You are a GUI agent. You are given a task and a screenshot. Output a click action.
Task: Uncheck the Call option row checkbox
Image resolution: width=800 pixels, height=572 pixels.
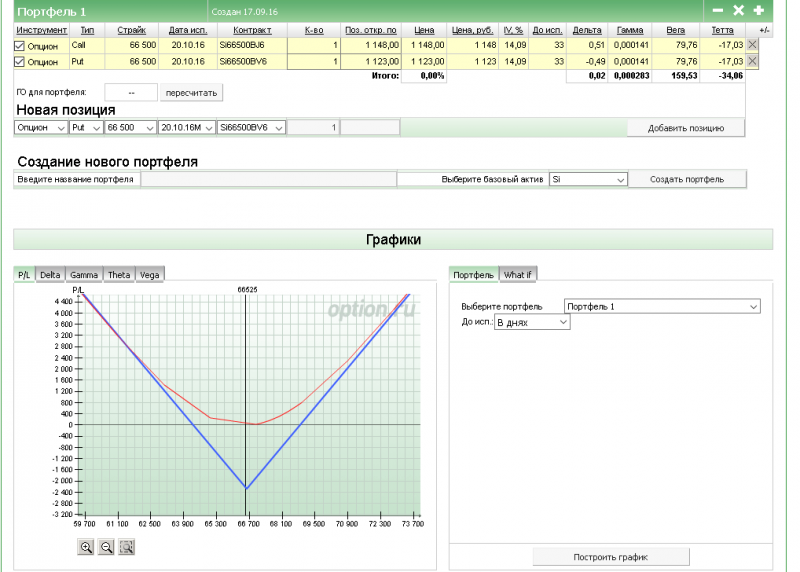20,45
